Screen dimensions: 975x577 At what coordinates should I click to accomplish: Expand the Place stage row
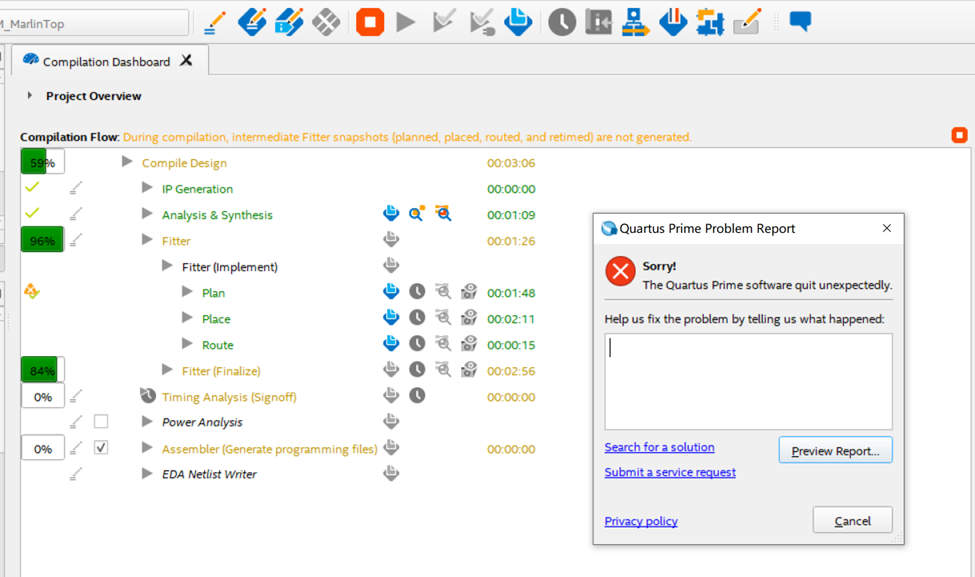[187, 318]
